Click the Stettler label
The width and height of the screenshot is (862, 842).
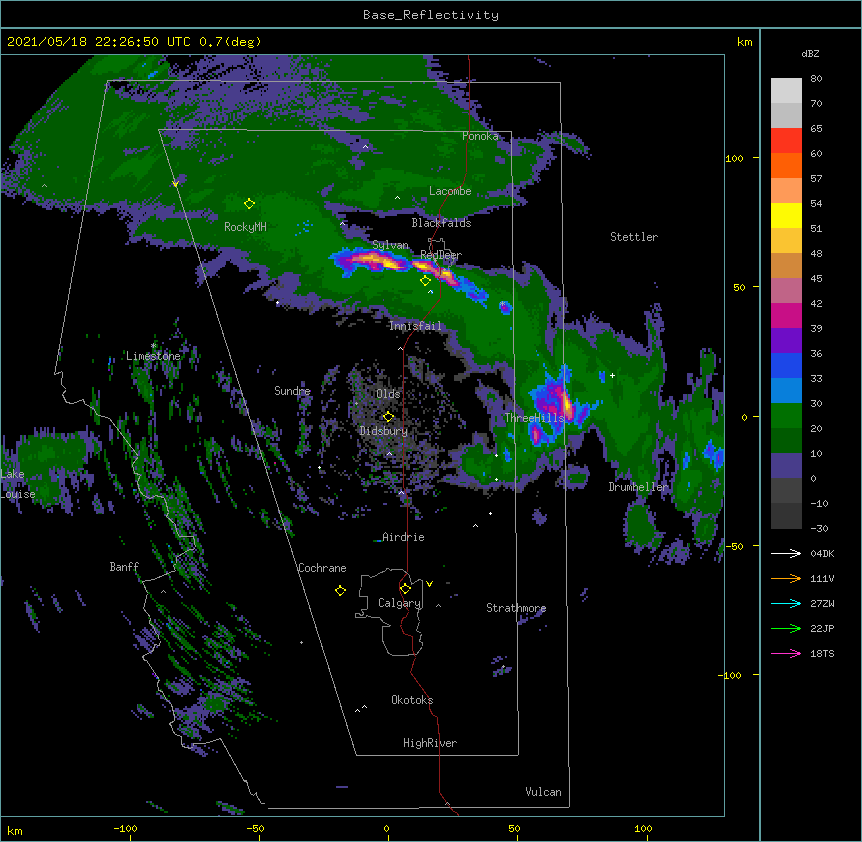coord(634,237)
